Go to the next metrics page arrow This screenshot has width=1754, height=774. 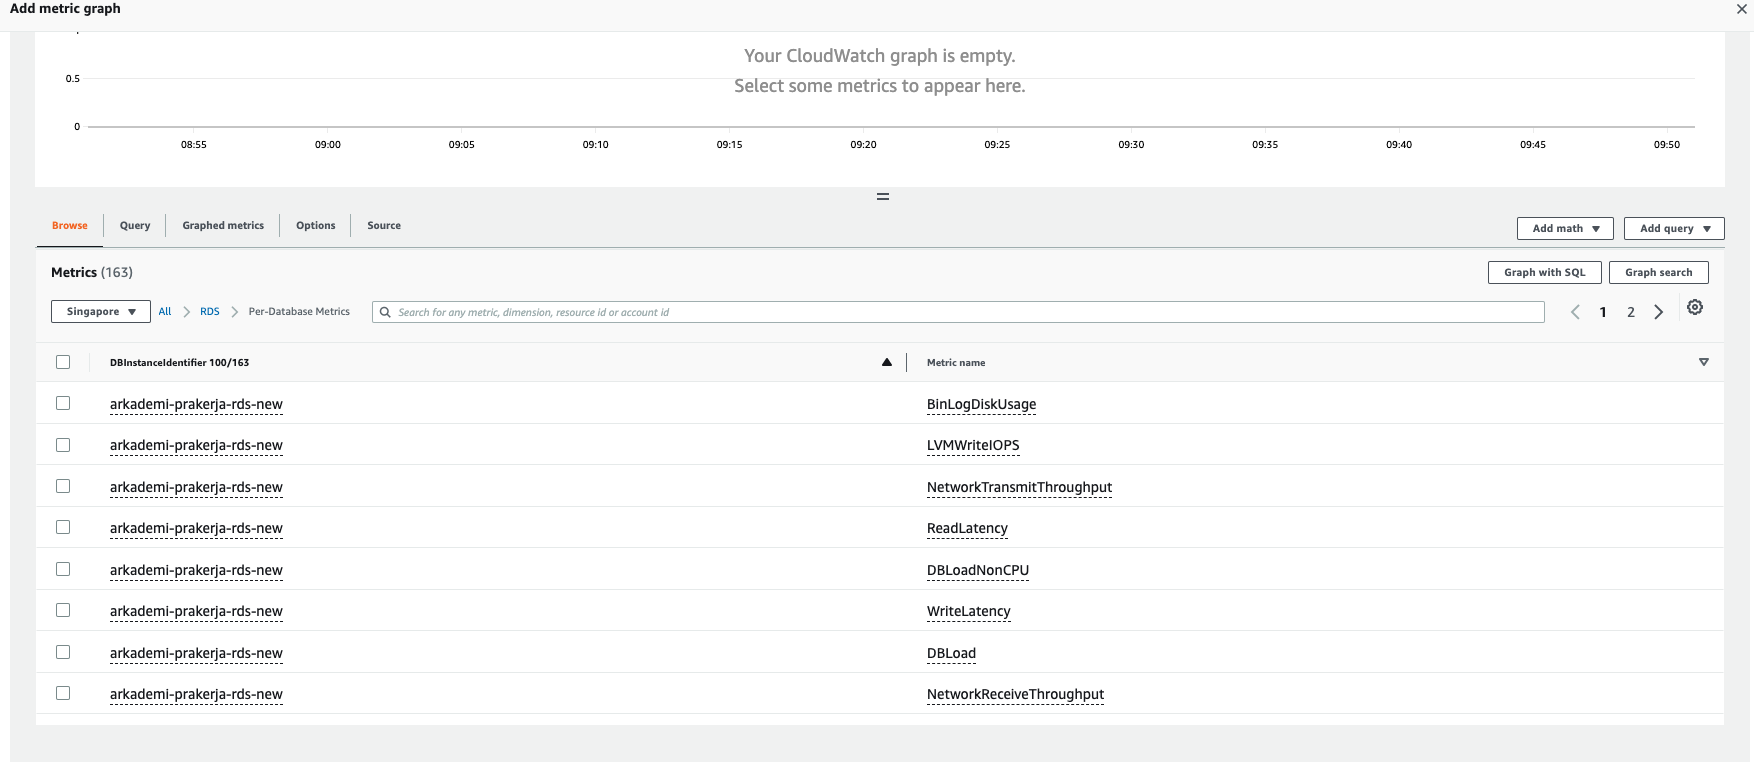[1659, 312]
